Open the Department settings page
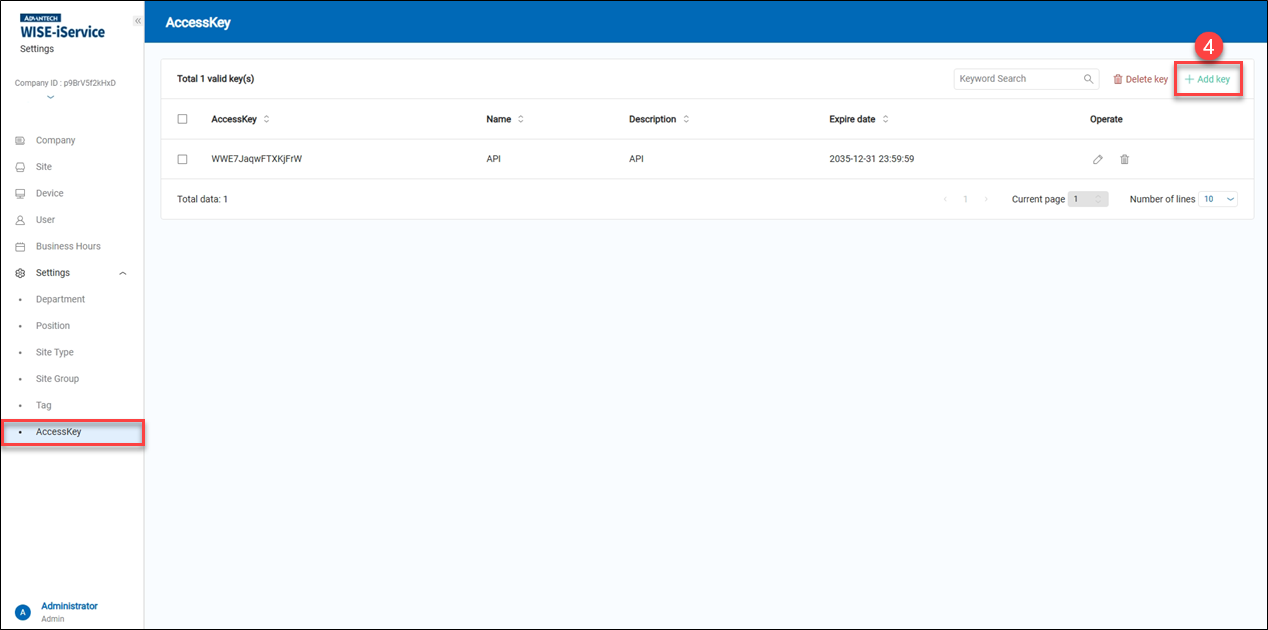The width and height of the screenshot is (1268, 630). [60, 299]
